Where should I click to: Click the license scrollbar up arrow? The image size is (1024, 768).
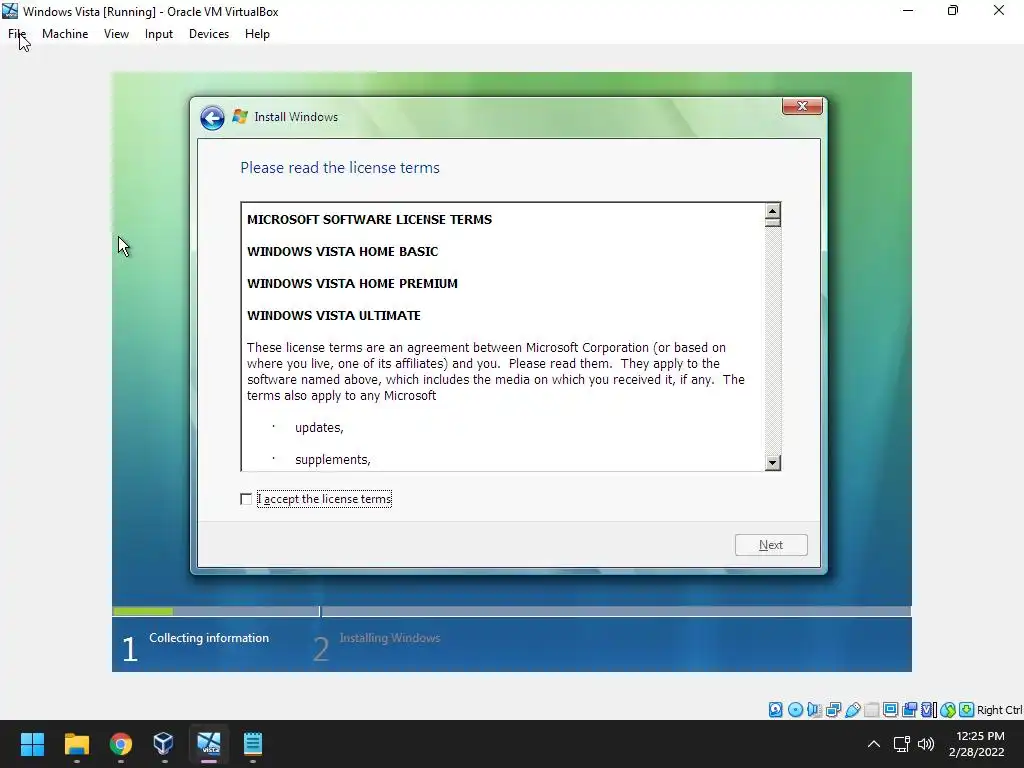tap(773, 211)
